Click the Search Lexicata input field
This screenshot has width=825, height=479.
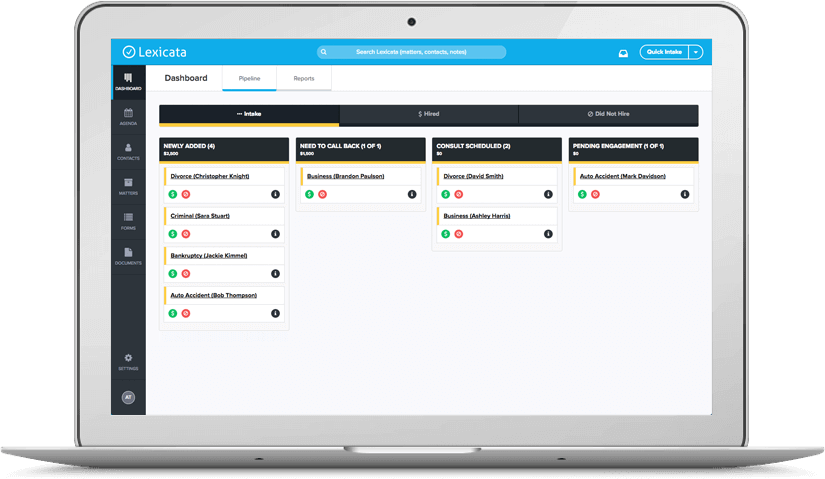(x=411, y=52)
